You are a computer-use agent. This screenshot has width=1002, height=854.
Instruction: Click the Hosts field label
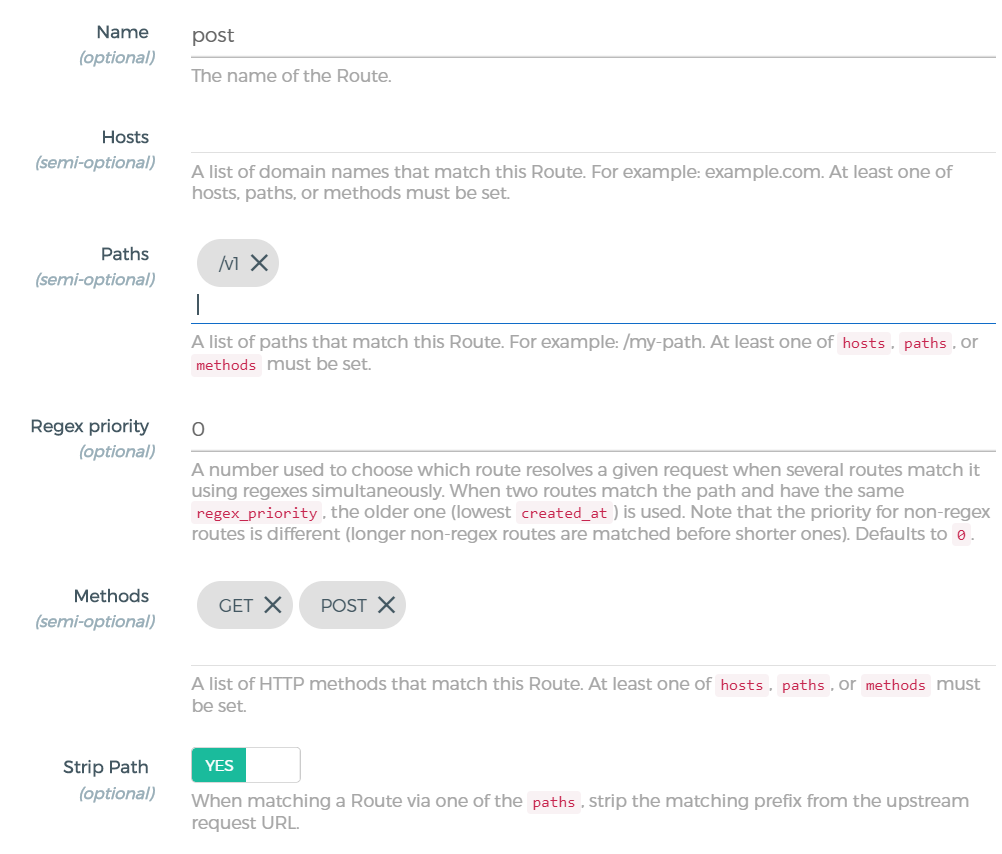(125, 137)
